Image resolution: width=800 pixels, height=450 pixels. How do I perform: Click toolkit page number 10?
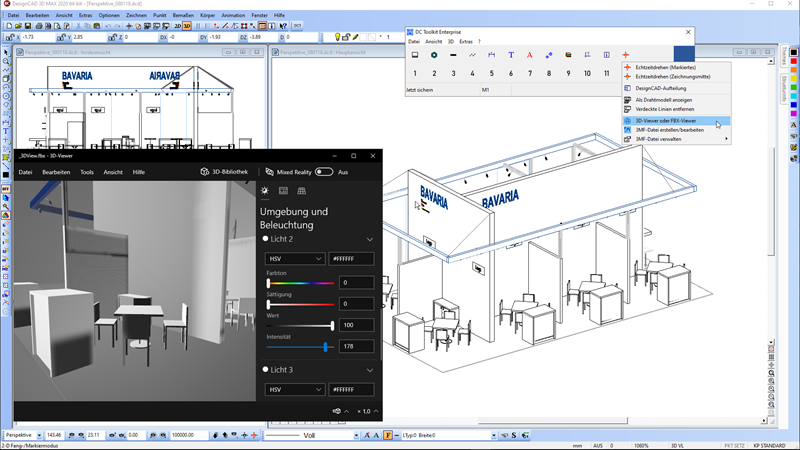(587, 73)
